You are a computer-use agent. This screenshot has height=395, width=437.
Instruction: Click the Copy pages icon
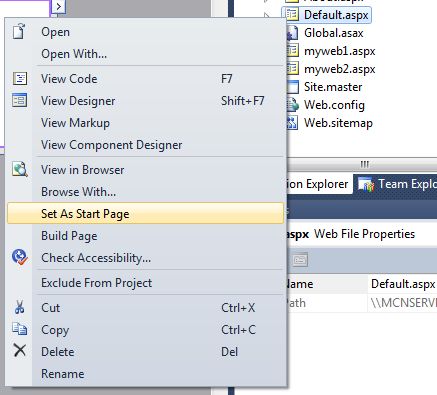20,329
